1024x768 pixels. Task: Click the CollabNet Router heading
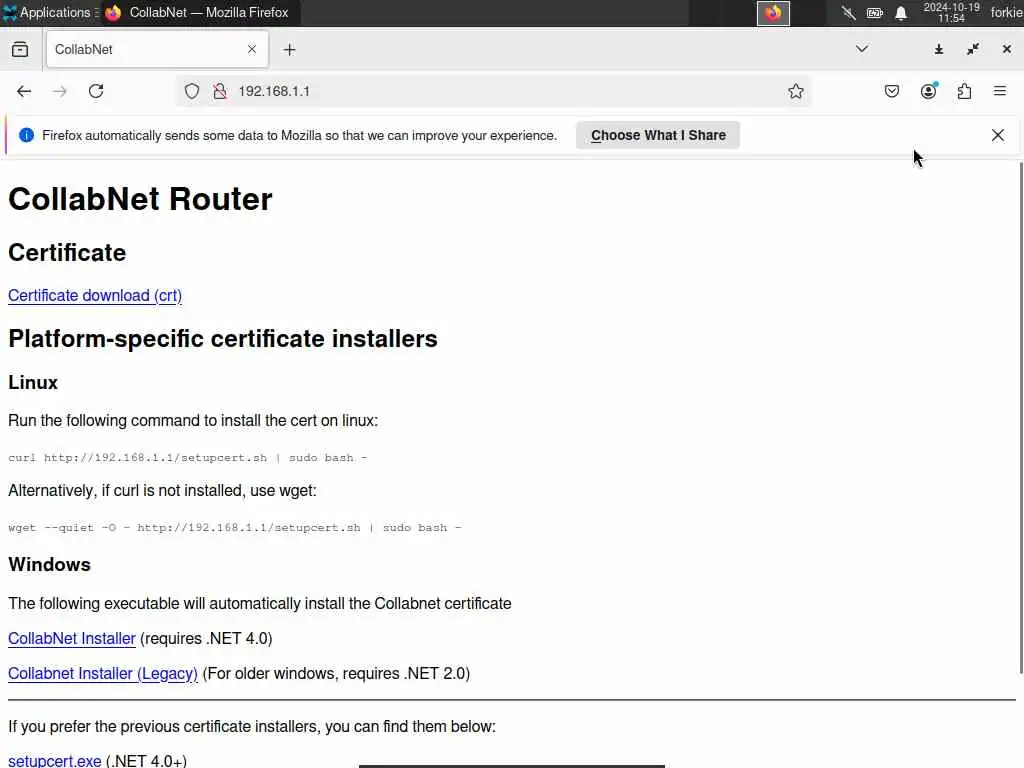click(140, 199)
